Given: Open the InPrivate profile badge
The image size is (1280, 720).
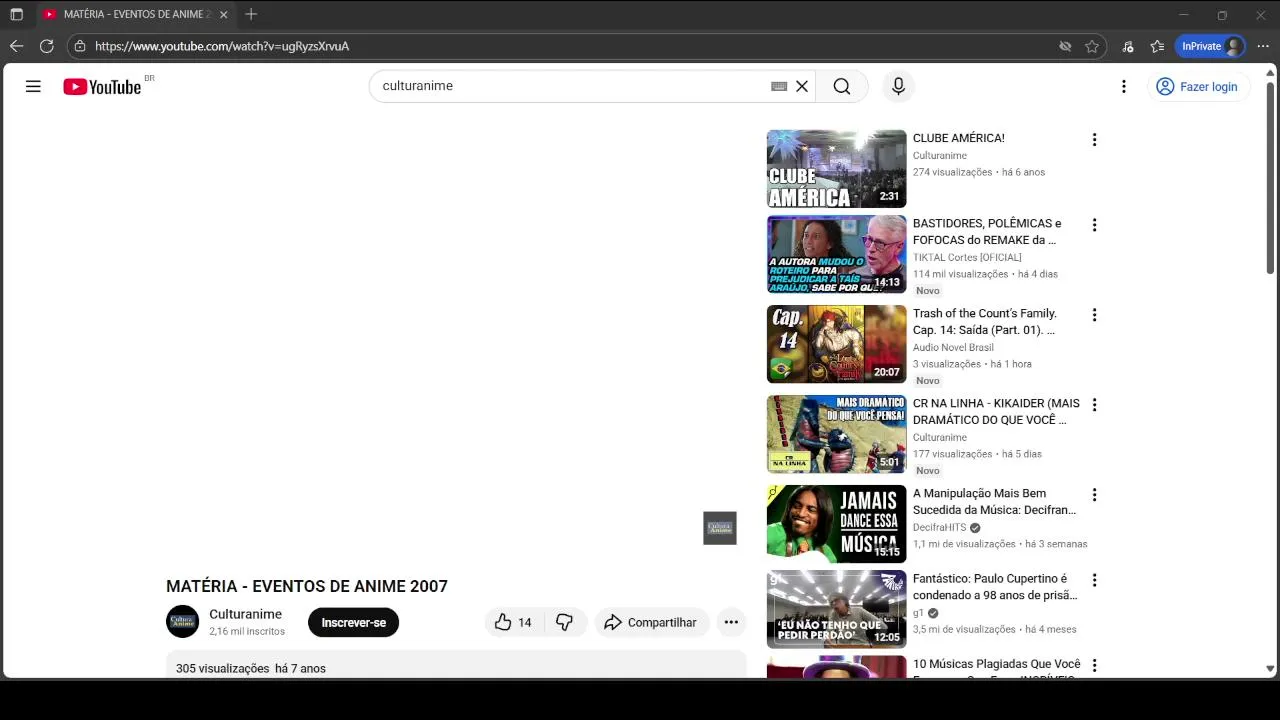Looking at the screenshot, I should (x=1210, y=46).
